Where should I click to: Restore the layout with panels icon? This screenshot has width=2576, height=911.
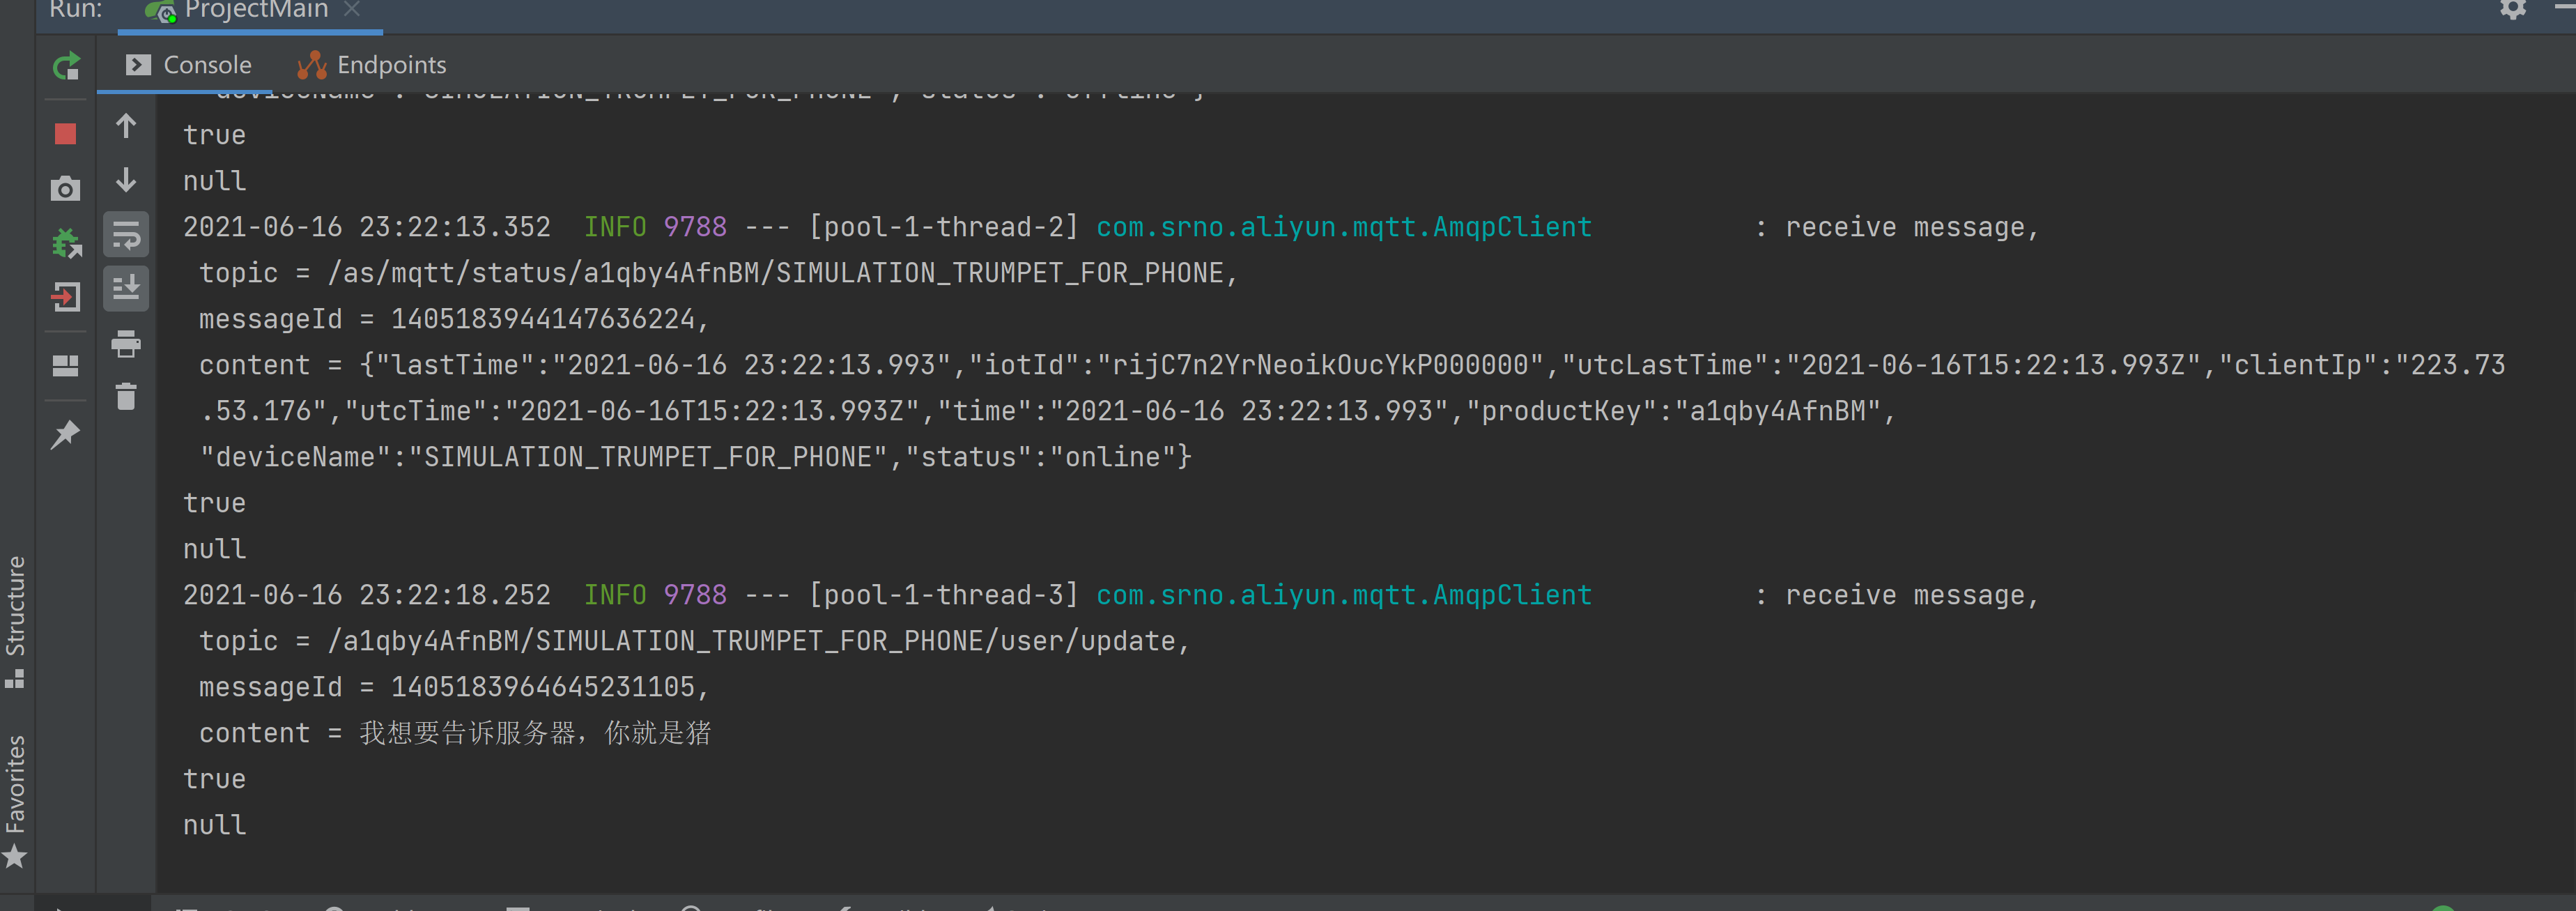point(66,366)
